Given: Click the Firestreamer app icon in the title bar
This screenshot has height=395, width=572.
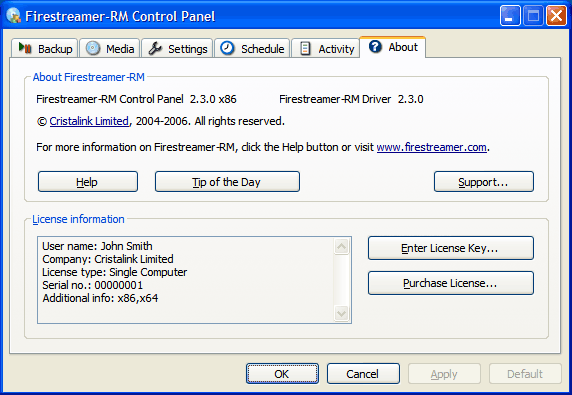Looking at the screenshot, I should point(13,16).
